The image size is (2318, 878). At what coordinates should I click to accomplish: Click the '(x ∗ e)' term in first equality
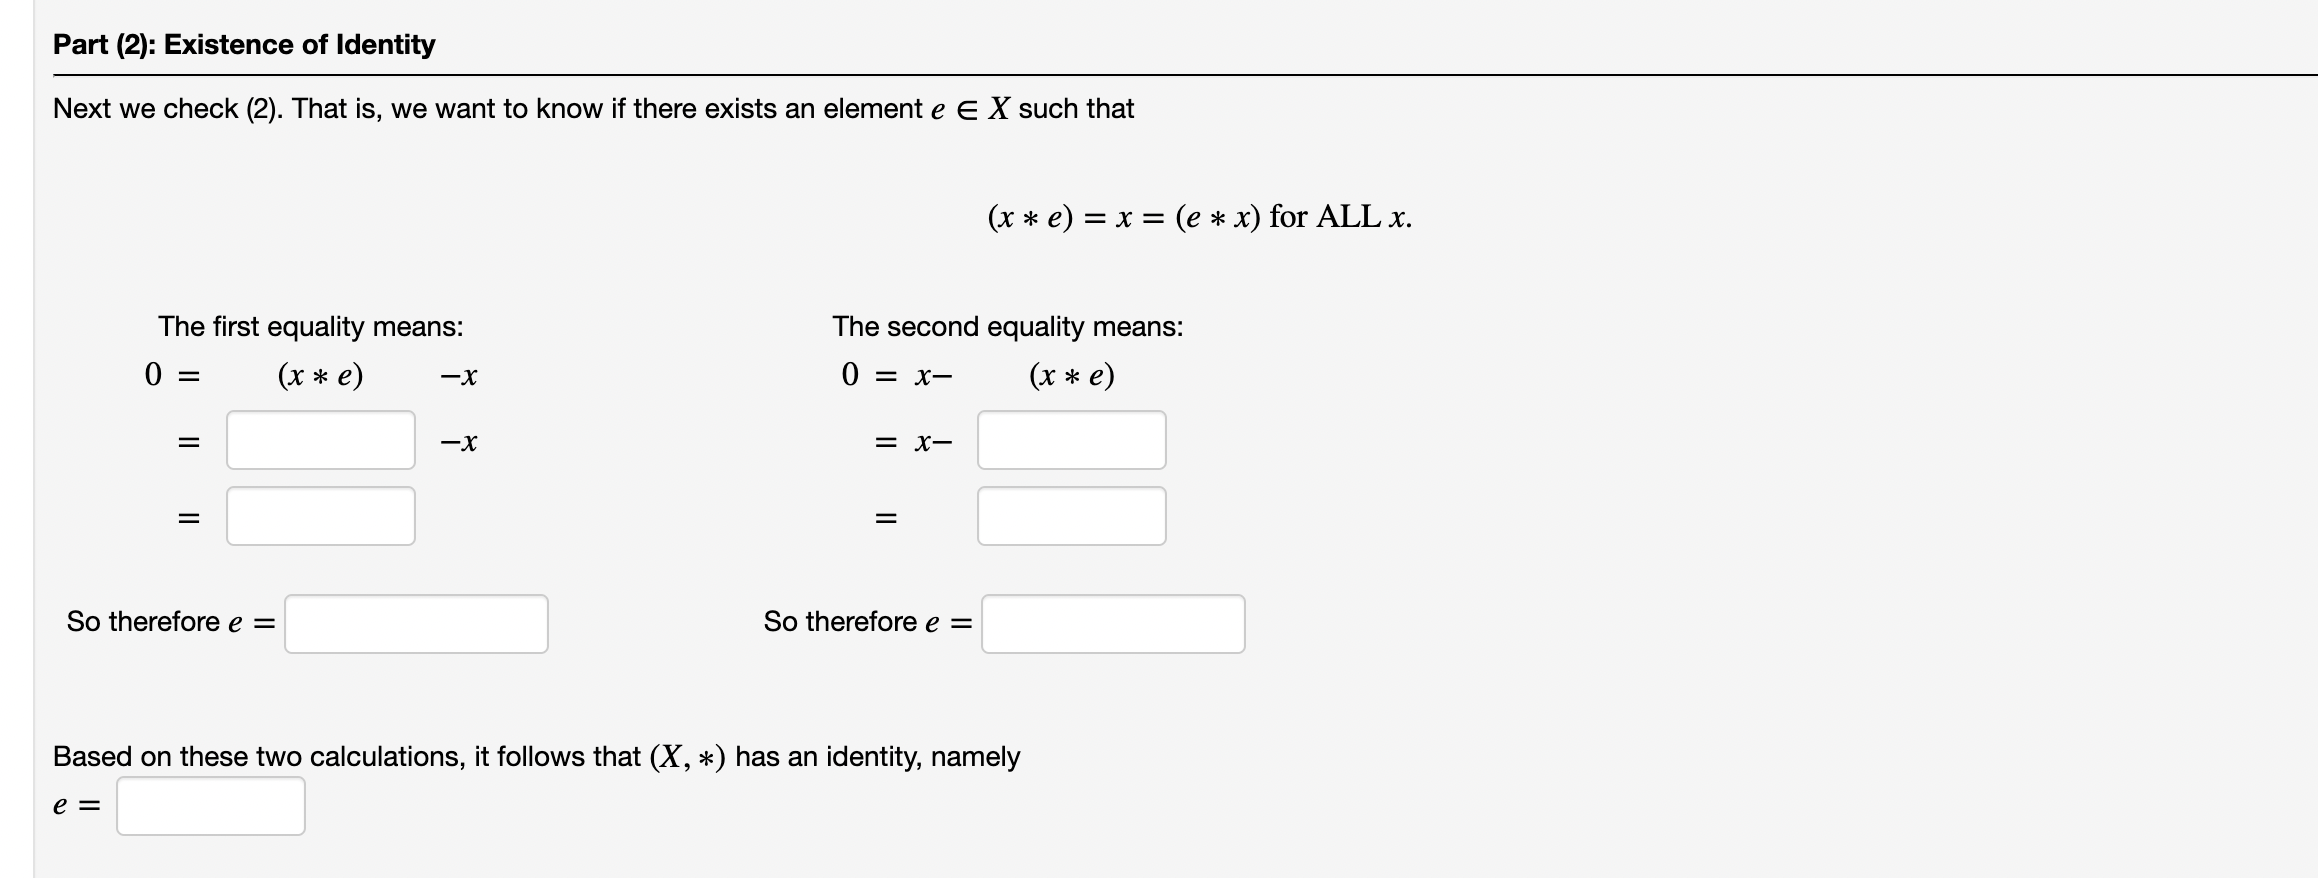(321, 375)
